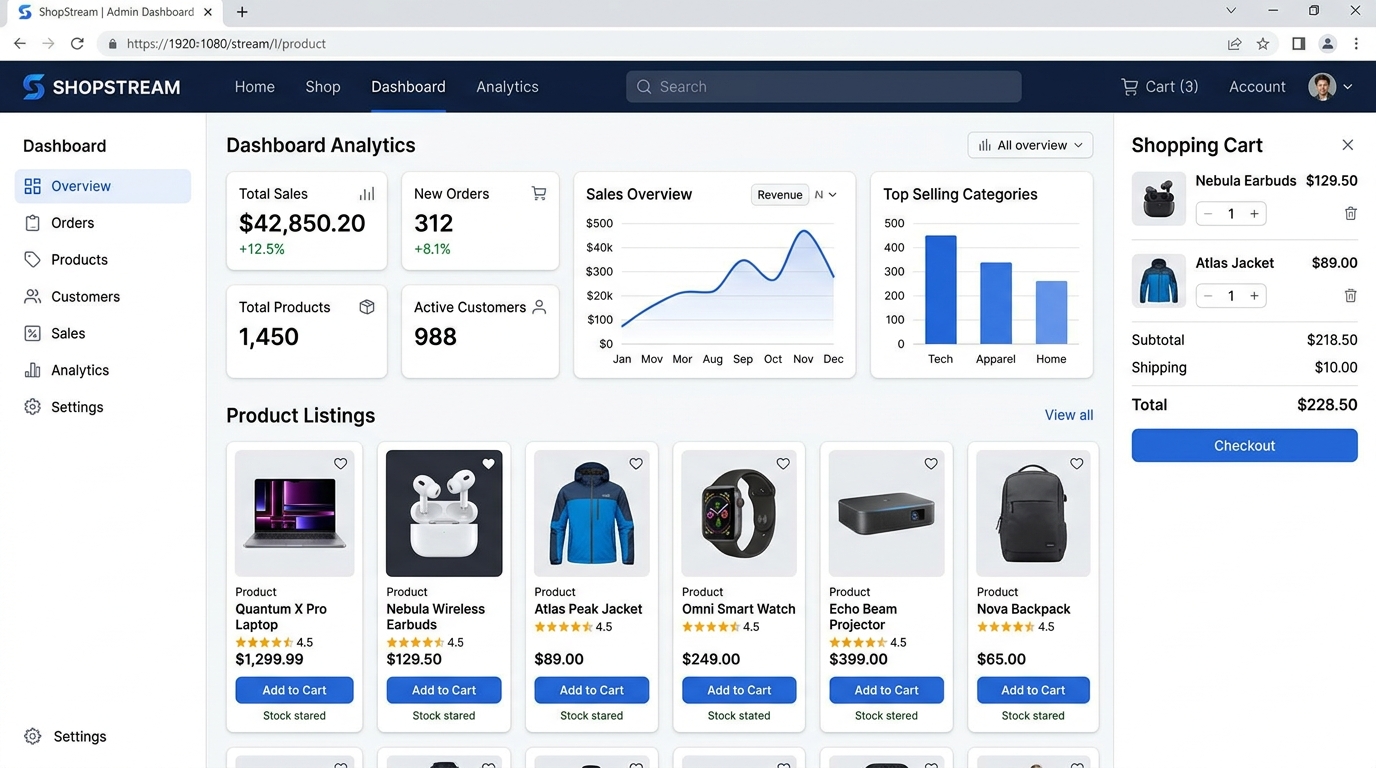Open the Revenue selector in Sales Overview

(x=780, y=195)
